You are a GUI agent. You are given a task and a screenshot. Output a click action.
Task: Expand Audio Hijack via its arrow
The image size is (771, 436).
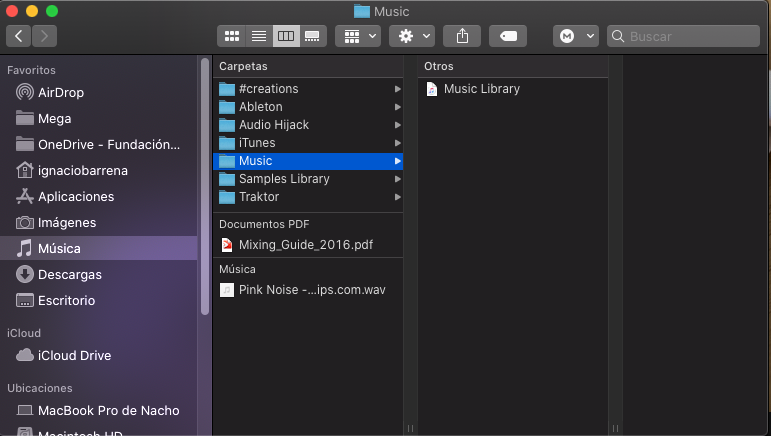(x=397, y=125)
